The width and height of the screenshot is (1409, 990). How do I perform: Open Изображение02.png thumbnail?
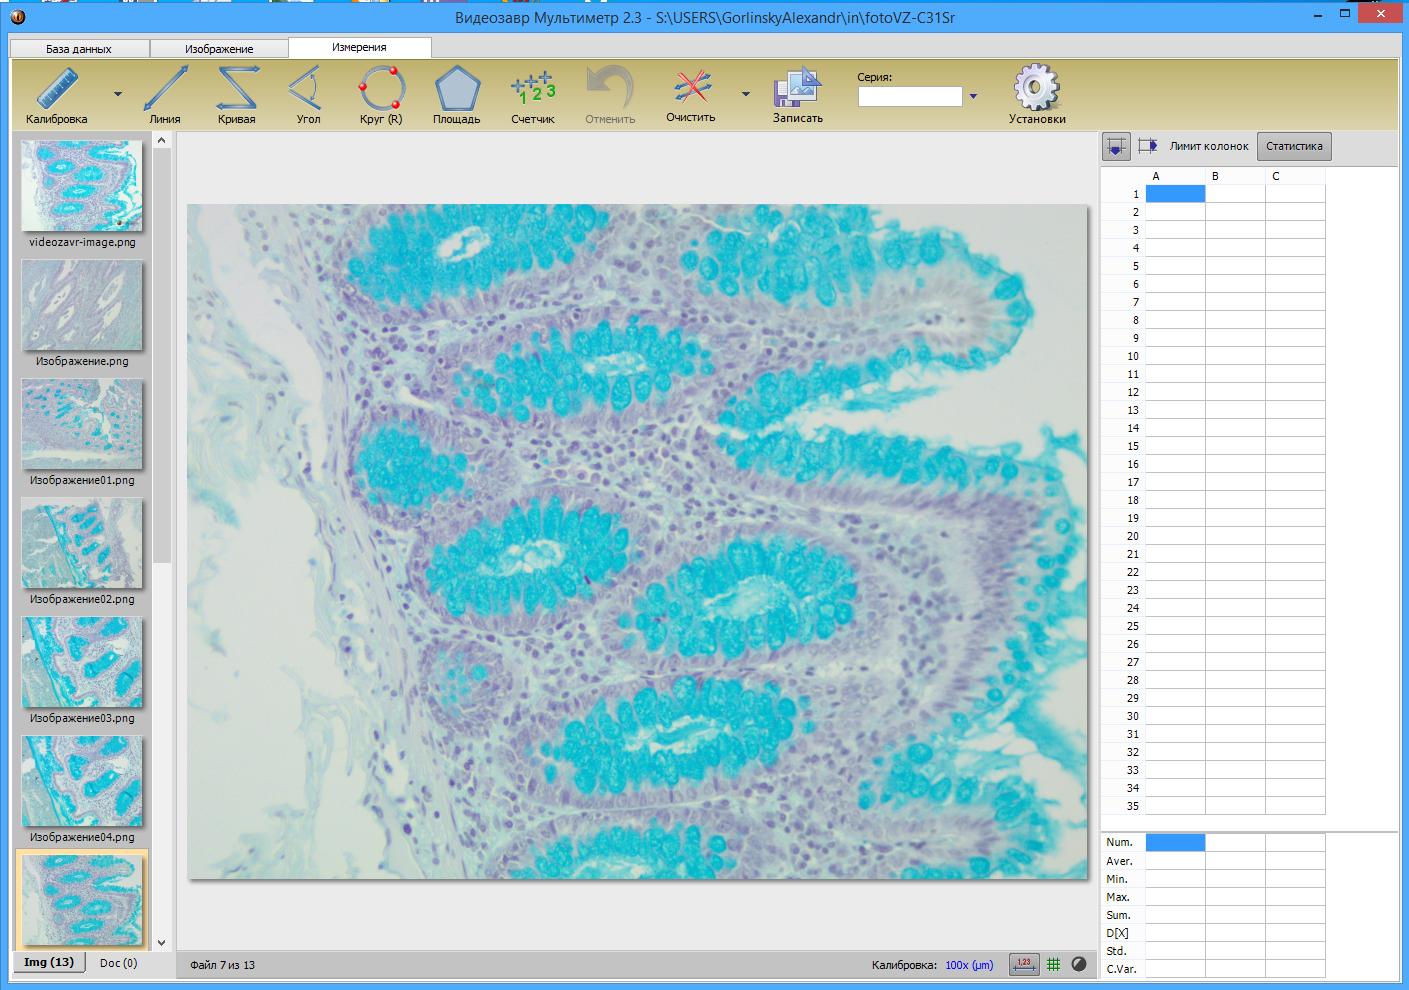tap(82, 543)
